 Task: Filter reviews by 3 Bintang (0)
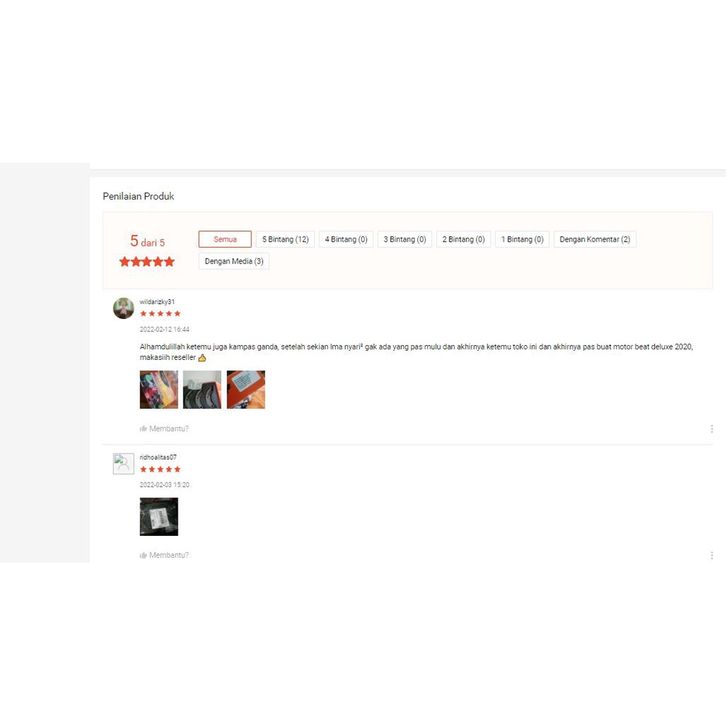tap(405, 239)
